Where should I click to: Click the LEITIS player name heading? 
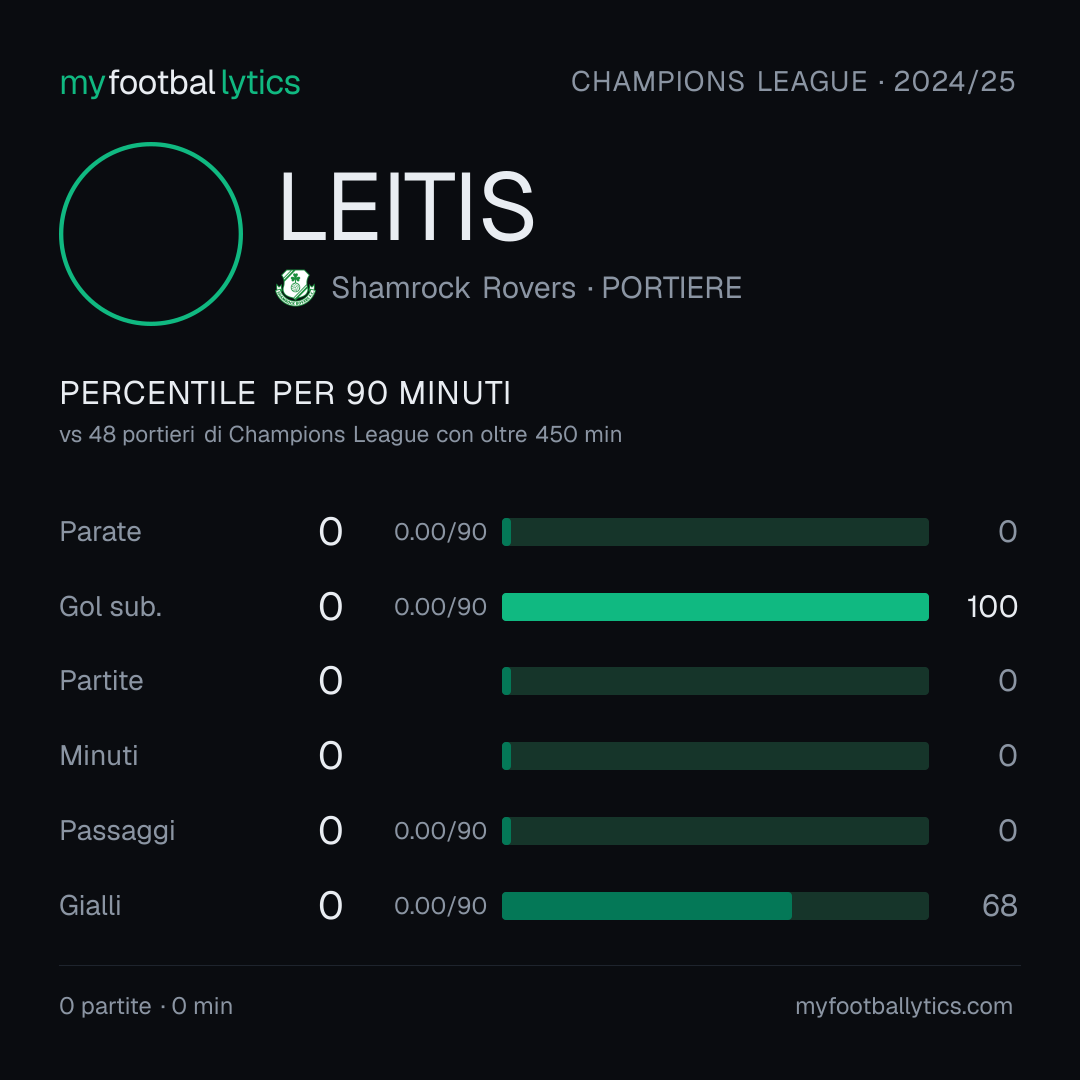click(x=406, y=207)
